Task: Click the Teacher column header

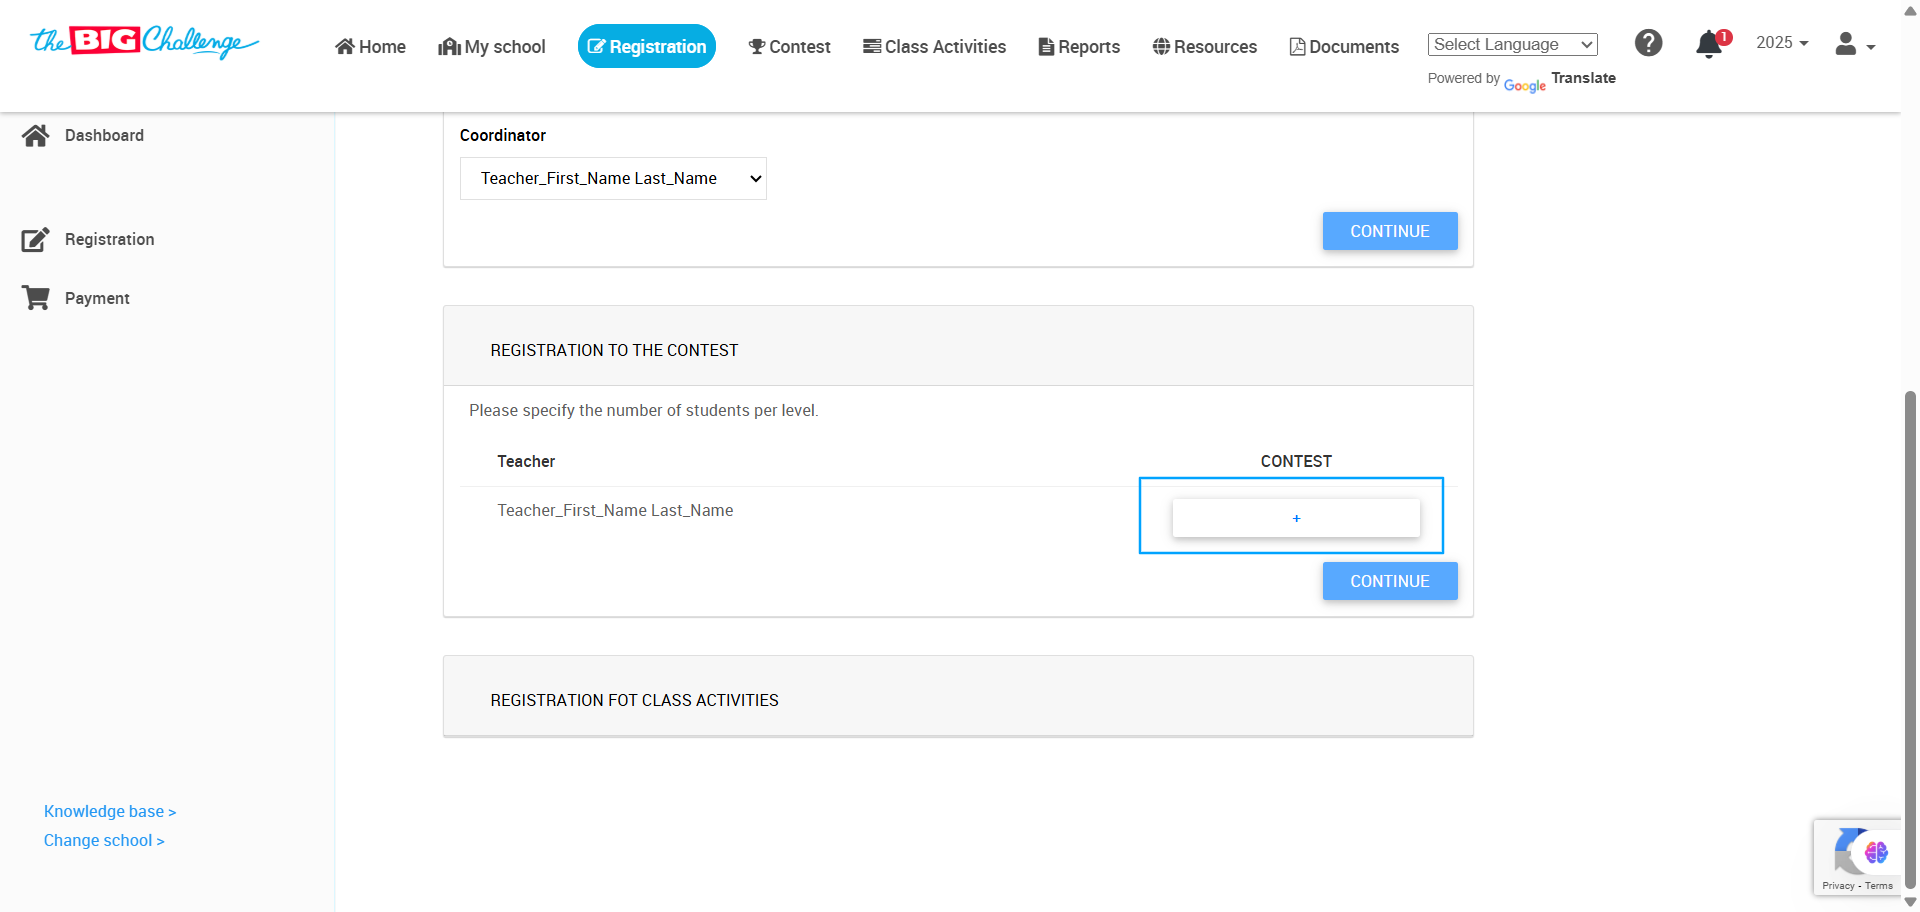Action: pos(526,461)
